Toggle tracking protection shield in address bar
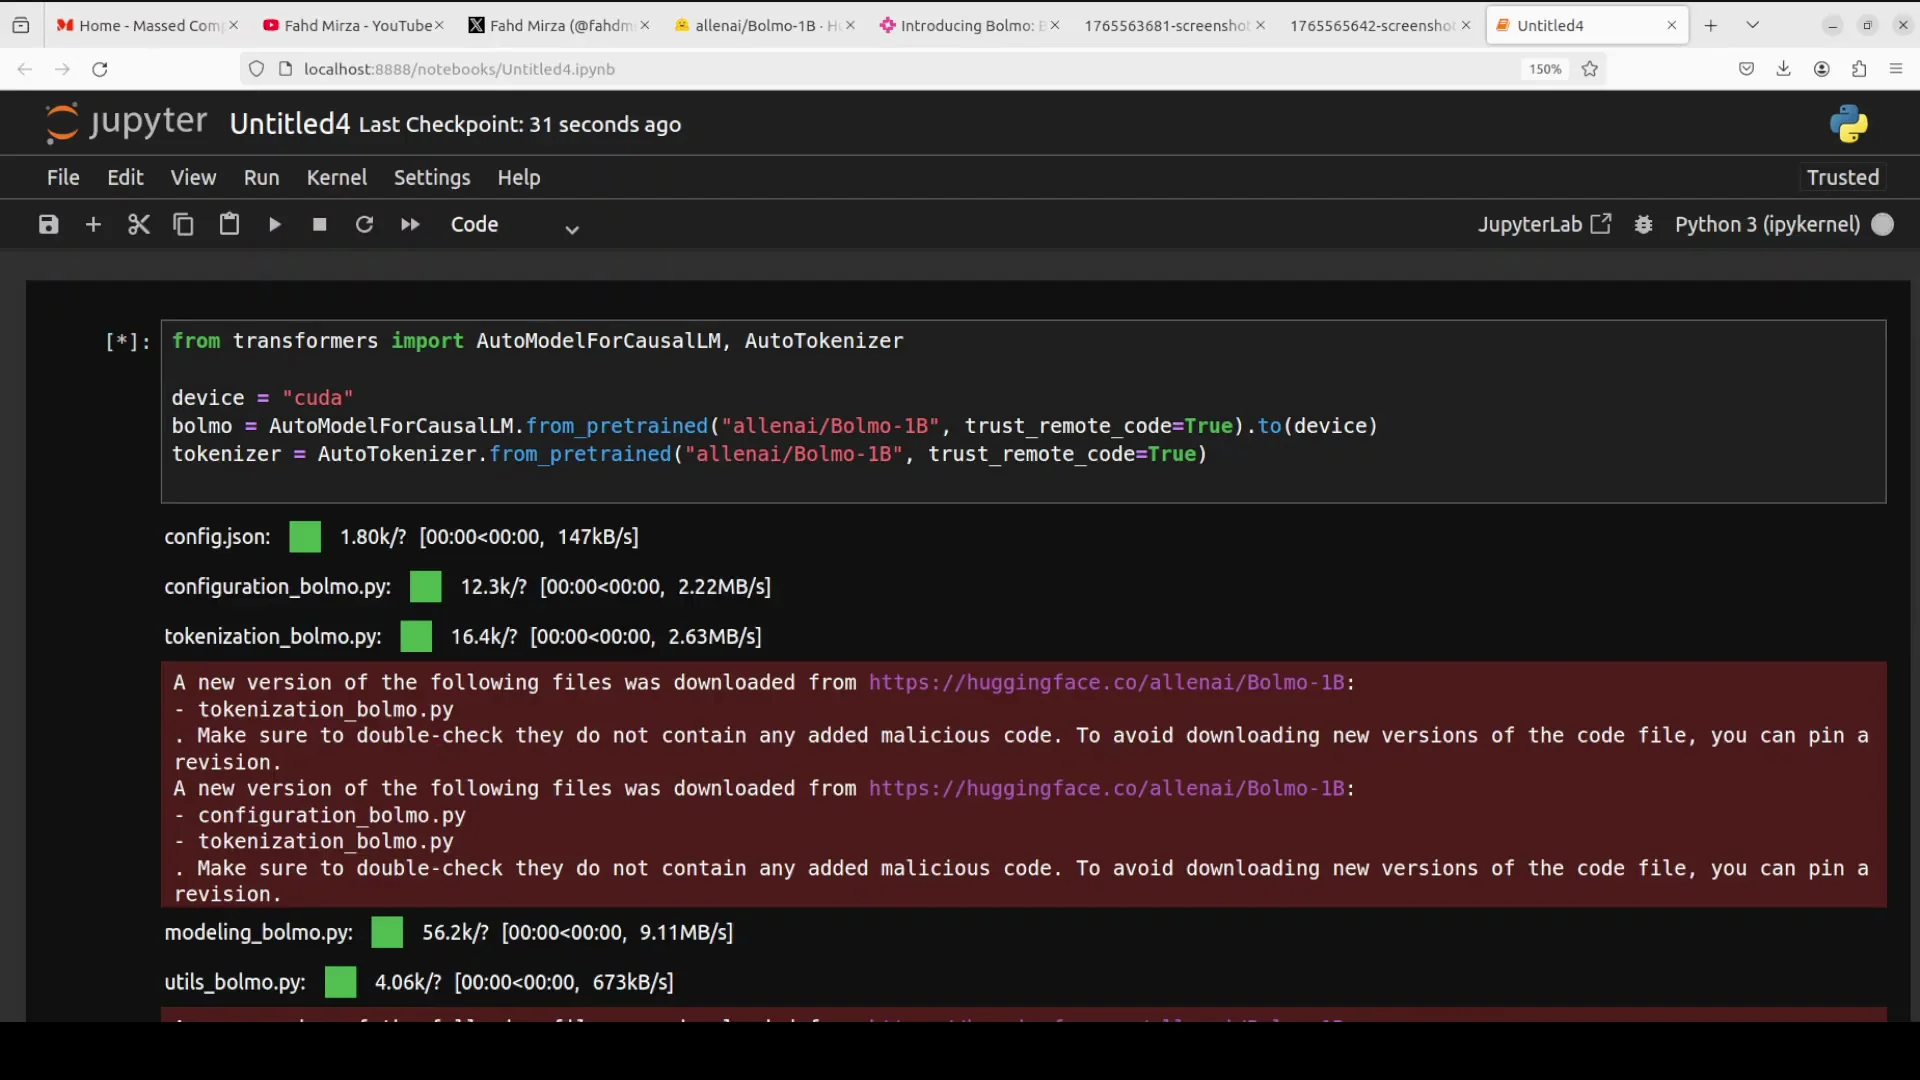This screenshot has width=1920, height=1080. coord(256,69)
